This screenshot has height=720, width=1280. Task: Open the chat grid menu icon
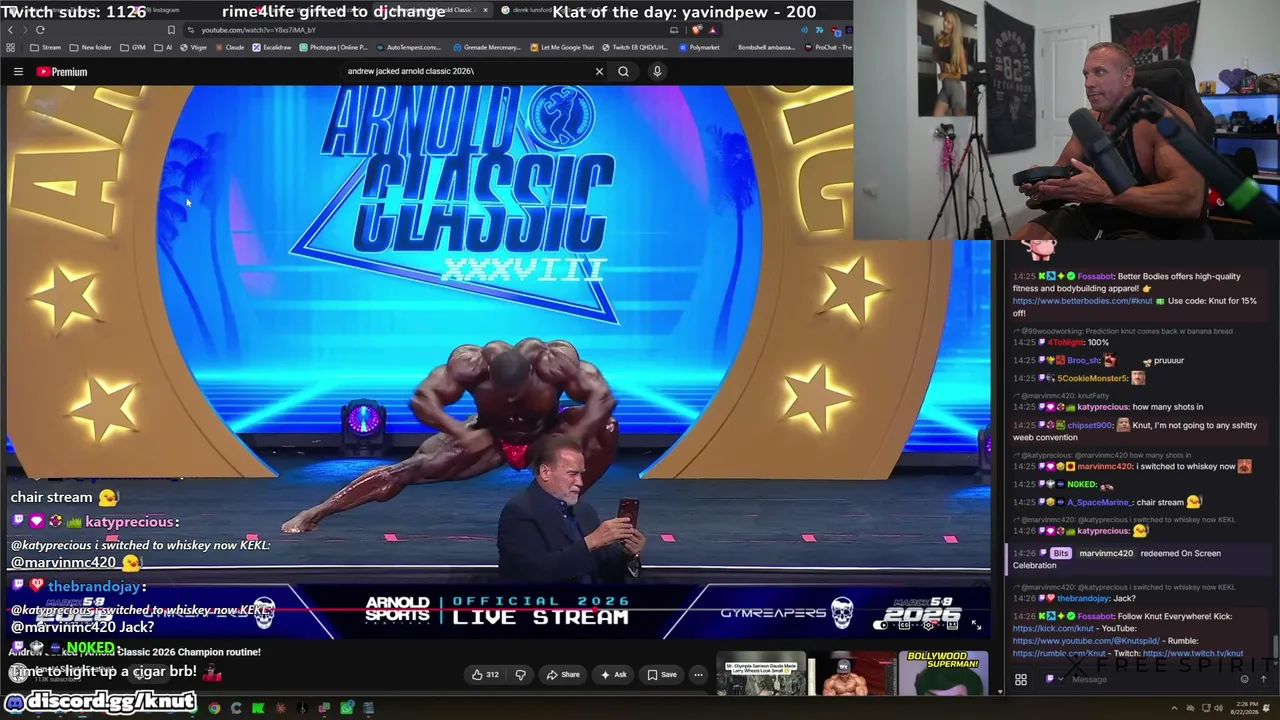click(1021, 680)
